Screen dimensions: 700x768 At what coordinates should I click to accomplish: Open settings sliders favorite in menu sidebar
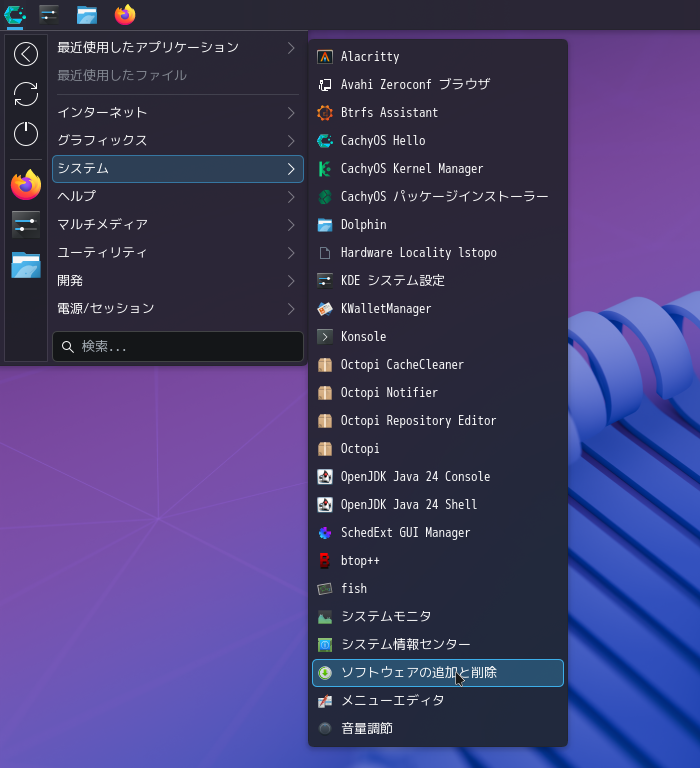(x=26, y=225)
